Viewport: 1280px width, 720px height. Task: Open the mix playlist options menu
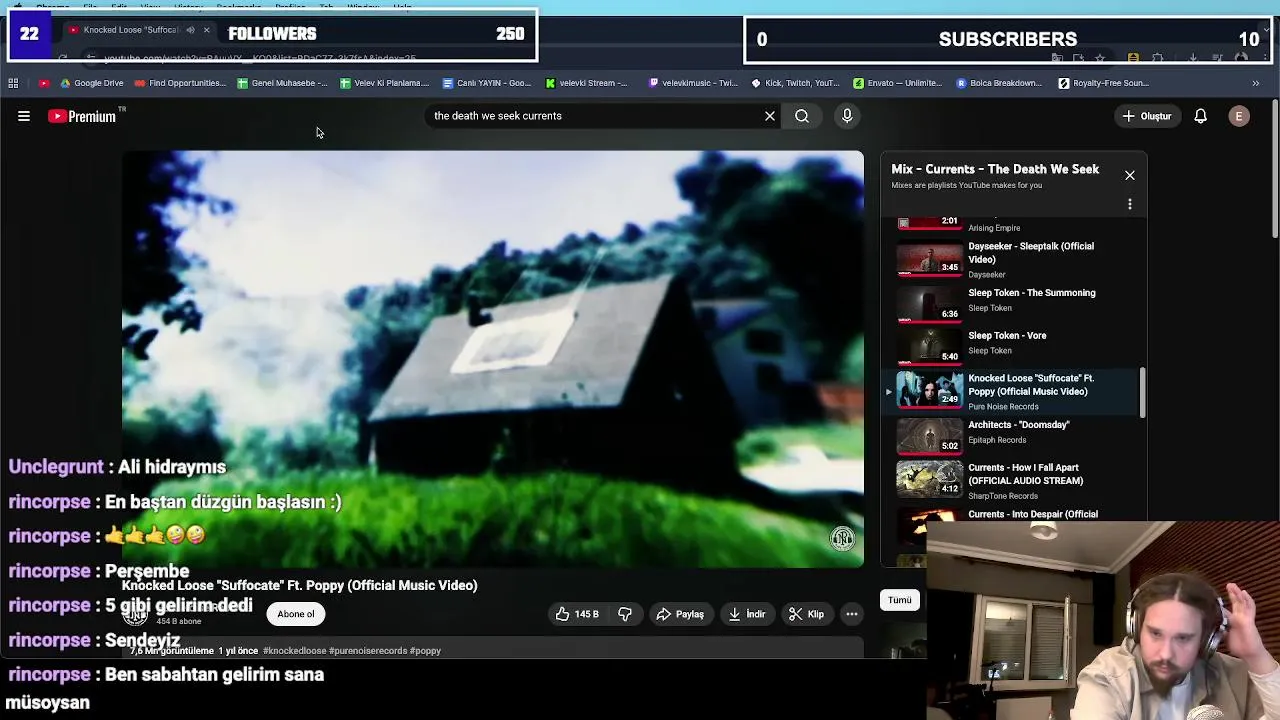[1130, 204]
